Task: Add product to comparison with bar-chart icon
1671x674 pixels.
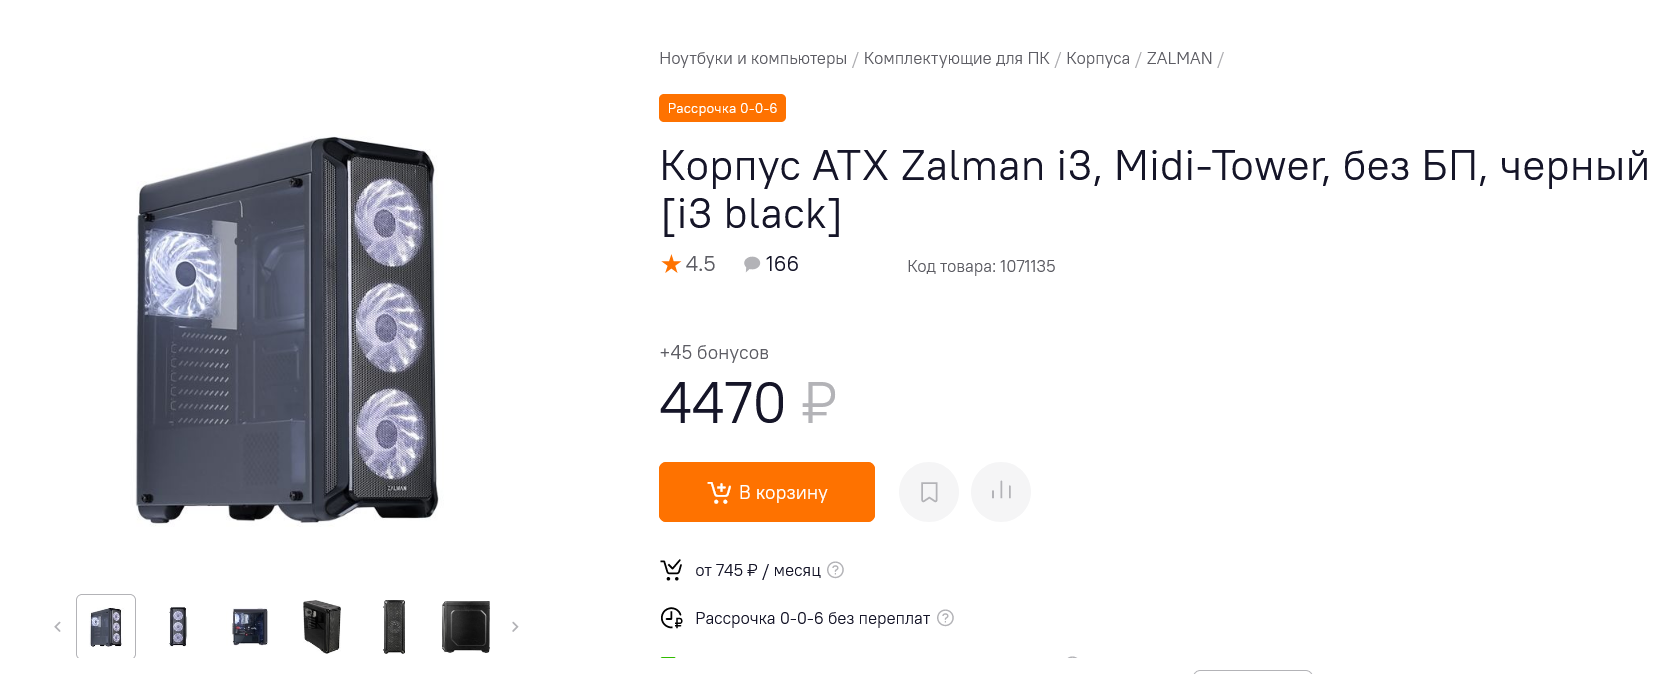Action: tap(1001, 492)
